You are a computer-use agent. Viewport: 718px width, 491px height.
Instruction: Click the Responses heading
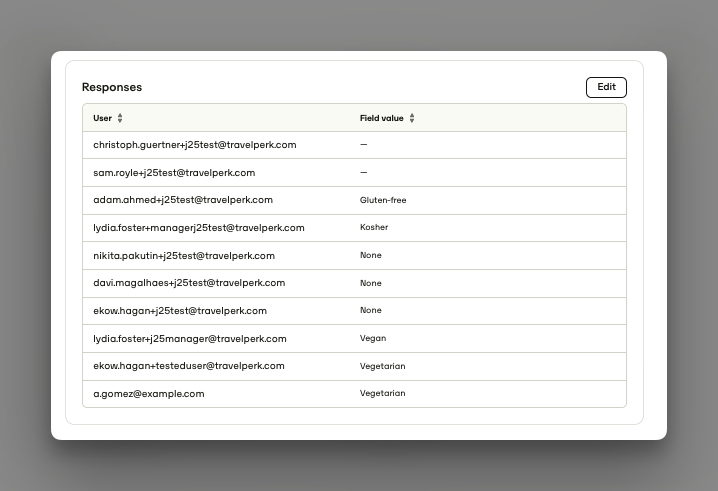[x=112, y=87]
